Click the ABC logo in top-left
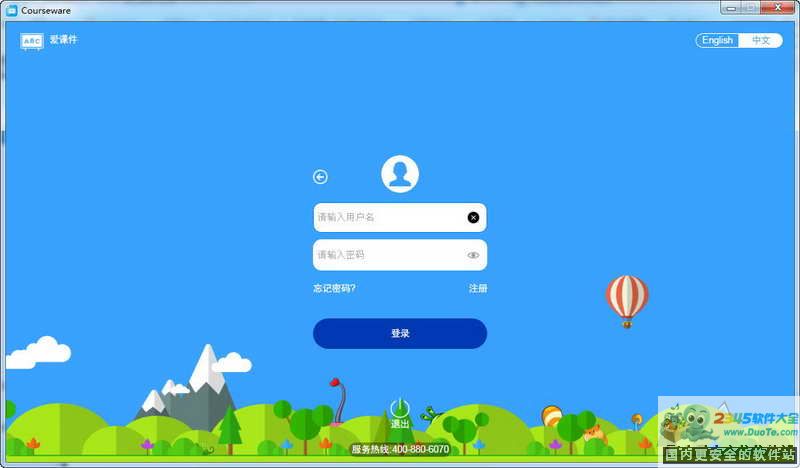 click(32, 41)
